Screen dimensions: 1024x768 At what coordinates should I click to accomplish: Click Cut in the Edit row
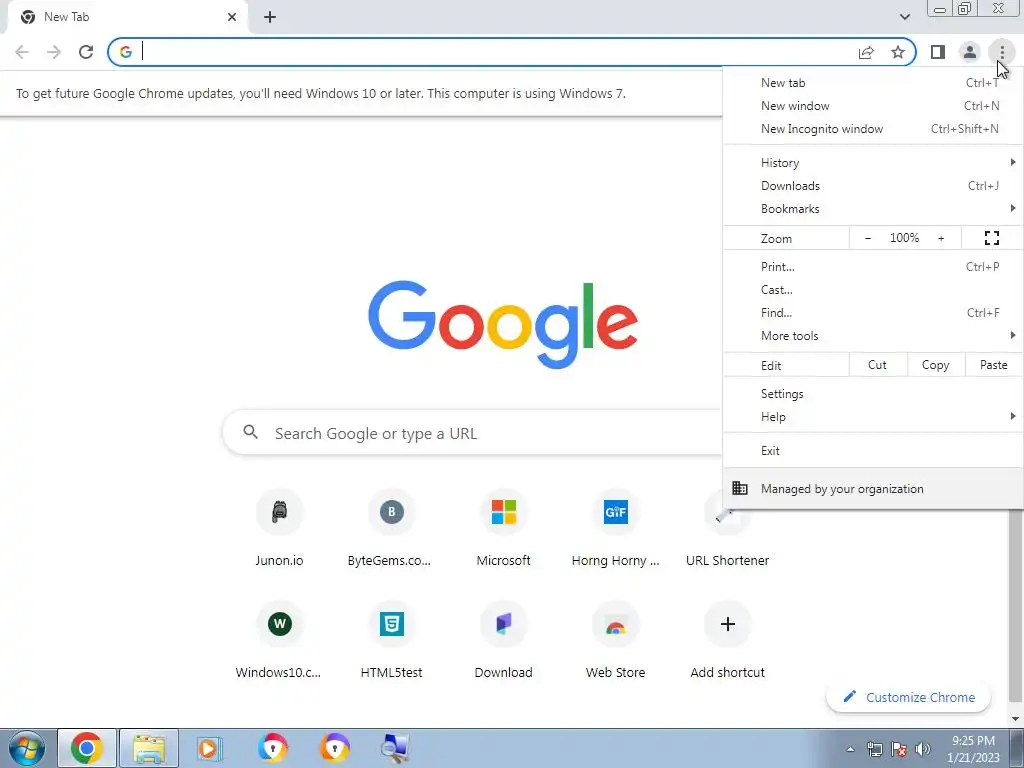tap(878, 365)
